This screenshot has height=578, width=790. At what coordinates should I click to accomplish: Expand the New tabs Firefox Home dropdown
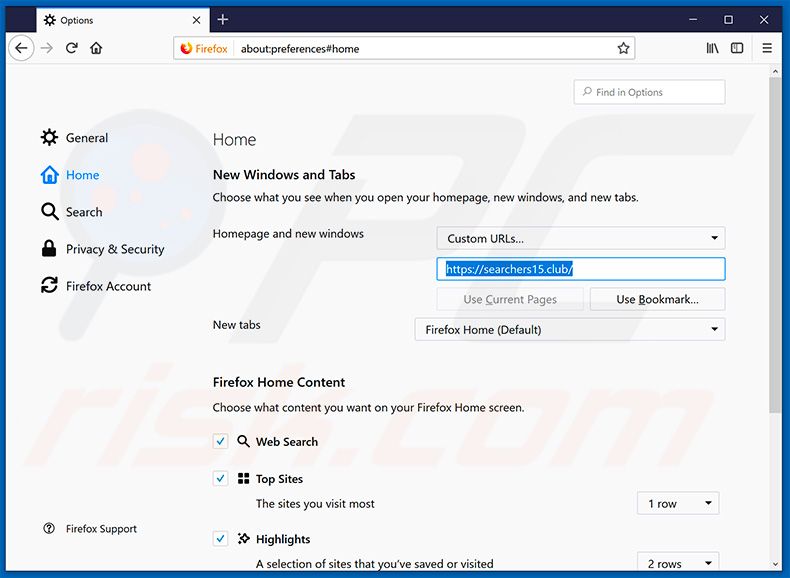pyautogui.click(x=570, y=330)
